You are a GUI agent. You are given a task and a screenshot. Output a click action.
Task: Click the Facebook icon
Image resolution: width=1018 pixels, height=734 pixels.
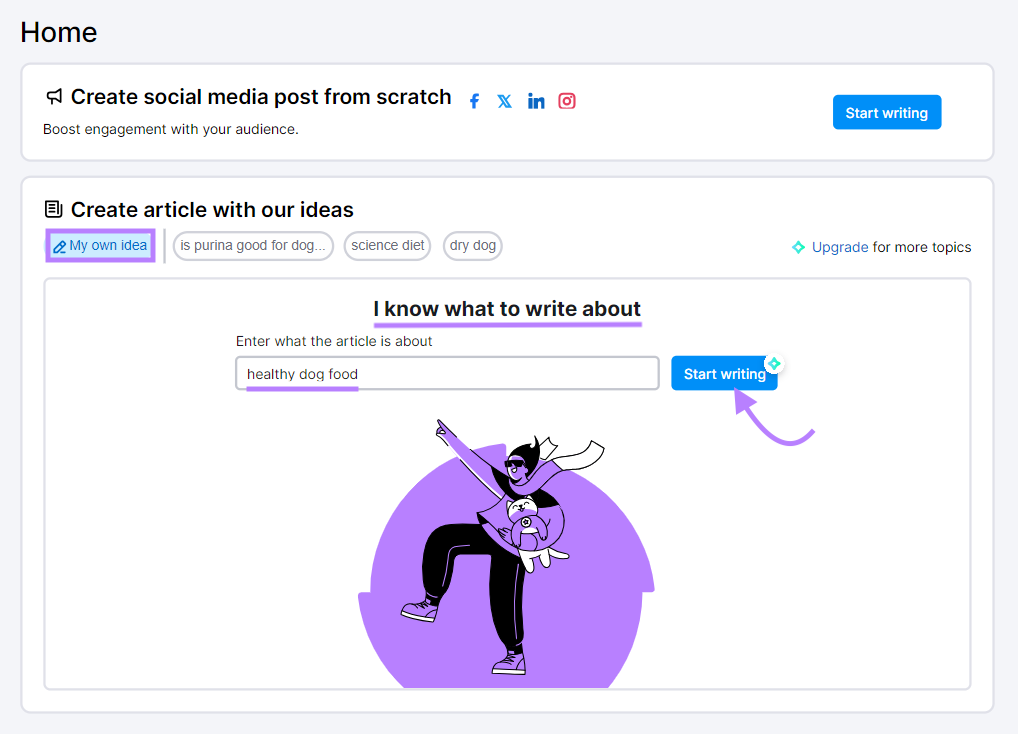[x=475, y=101]
